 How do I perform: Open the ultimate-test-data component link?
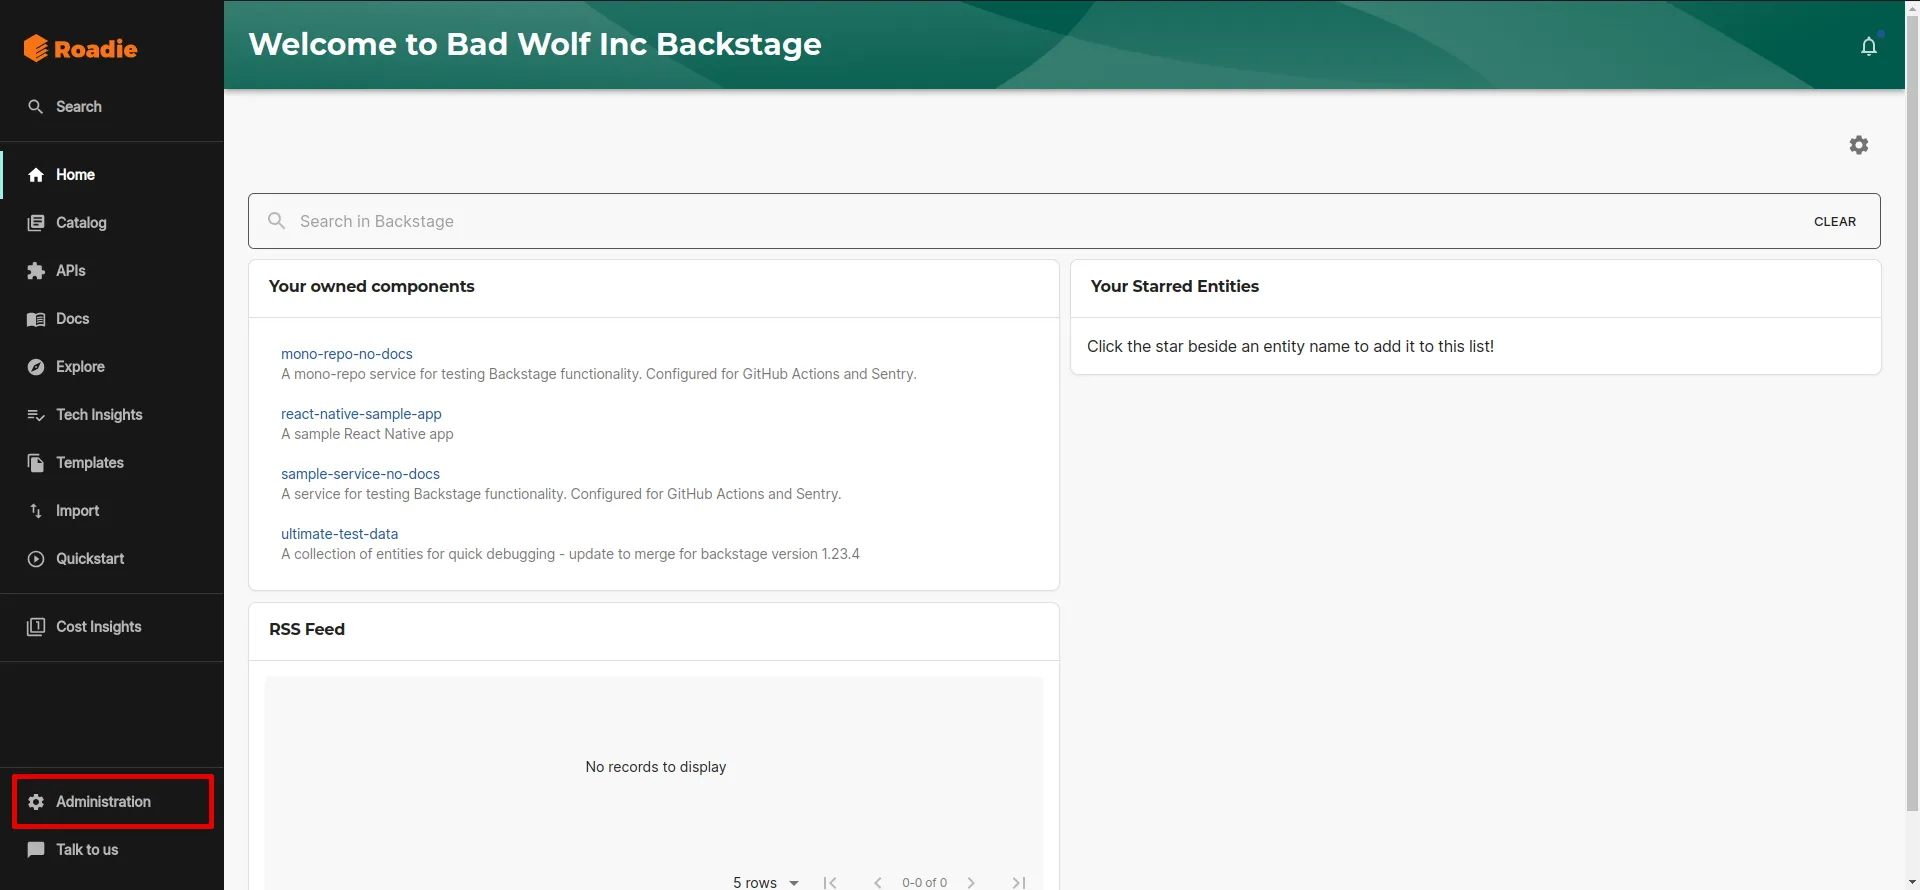339,534
